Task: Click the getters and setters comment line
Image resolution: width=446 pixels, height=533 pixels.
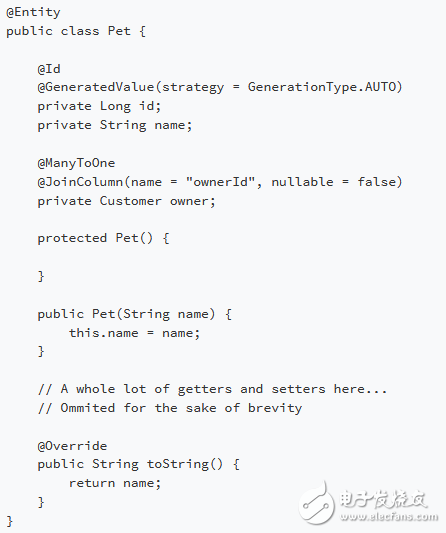Action: tap(212, 389)
